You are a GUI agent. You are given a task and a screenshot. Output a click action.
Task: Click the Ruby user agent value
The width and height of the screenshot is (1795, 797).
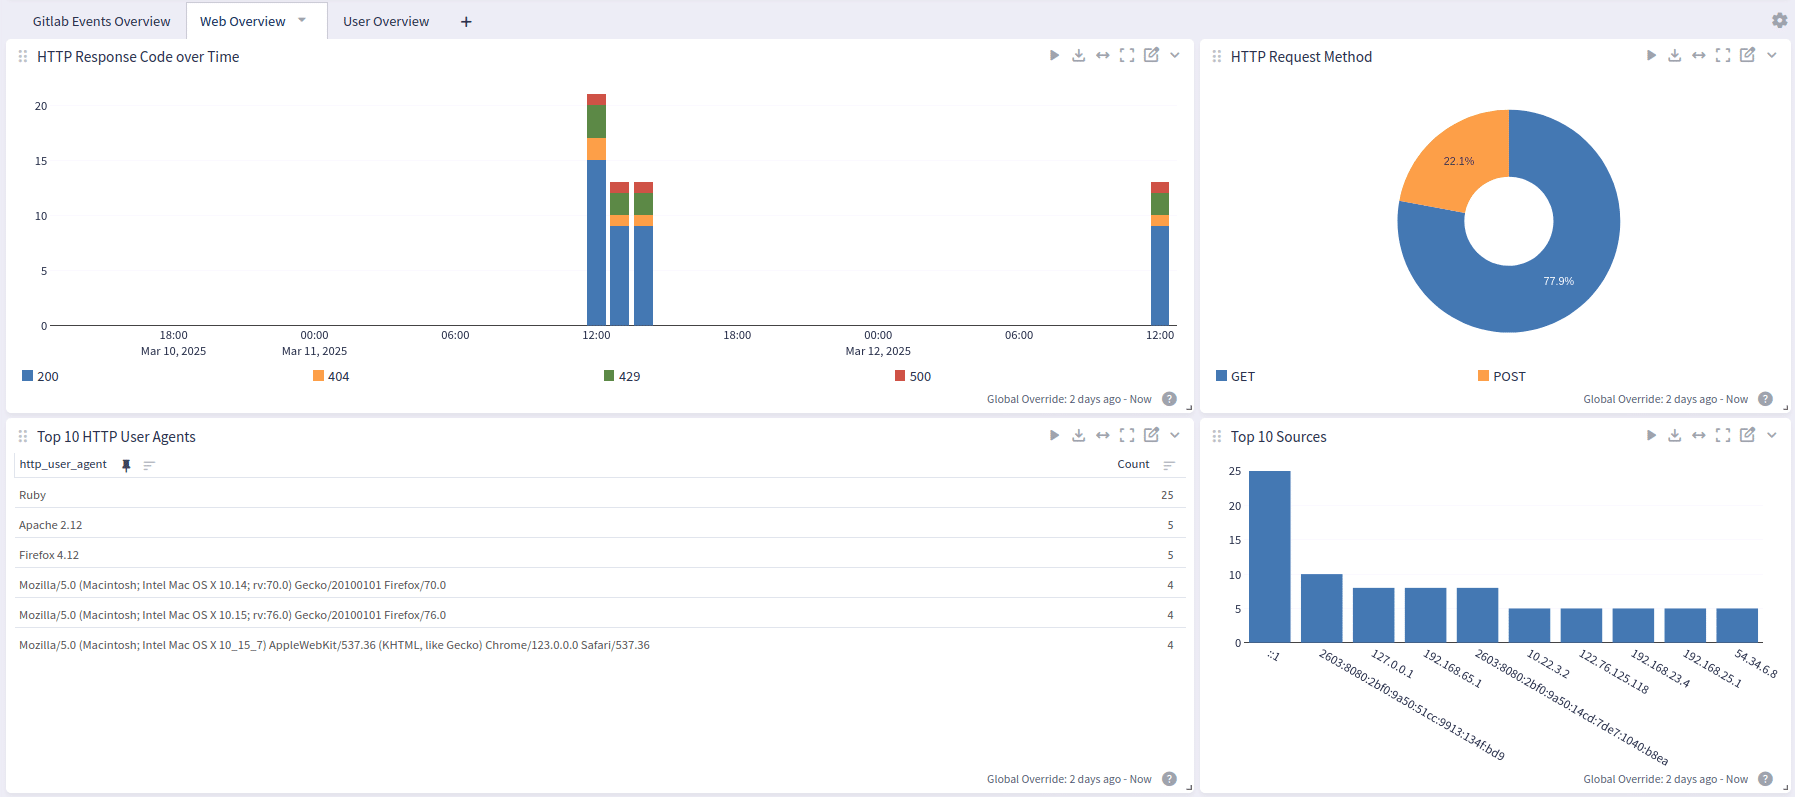[x=33, y=496]
